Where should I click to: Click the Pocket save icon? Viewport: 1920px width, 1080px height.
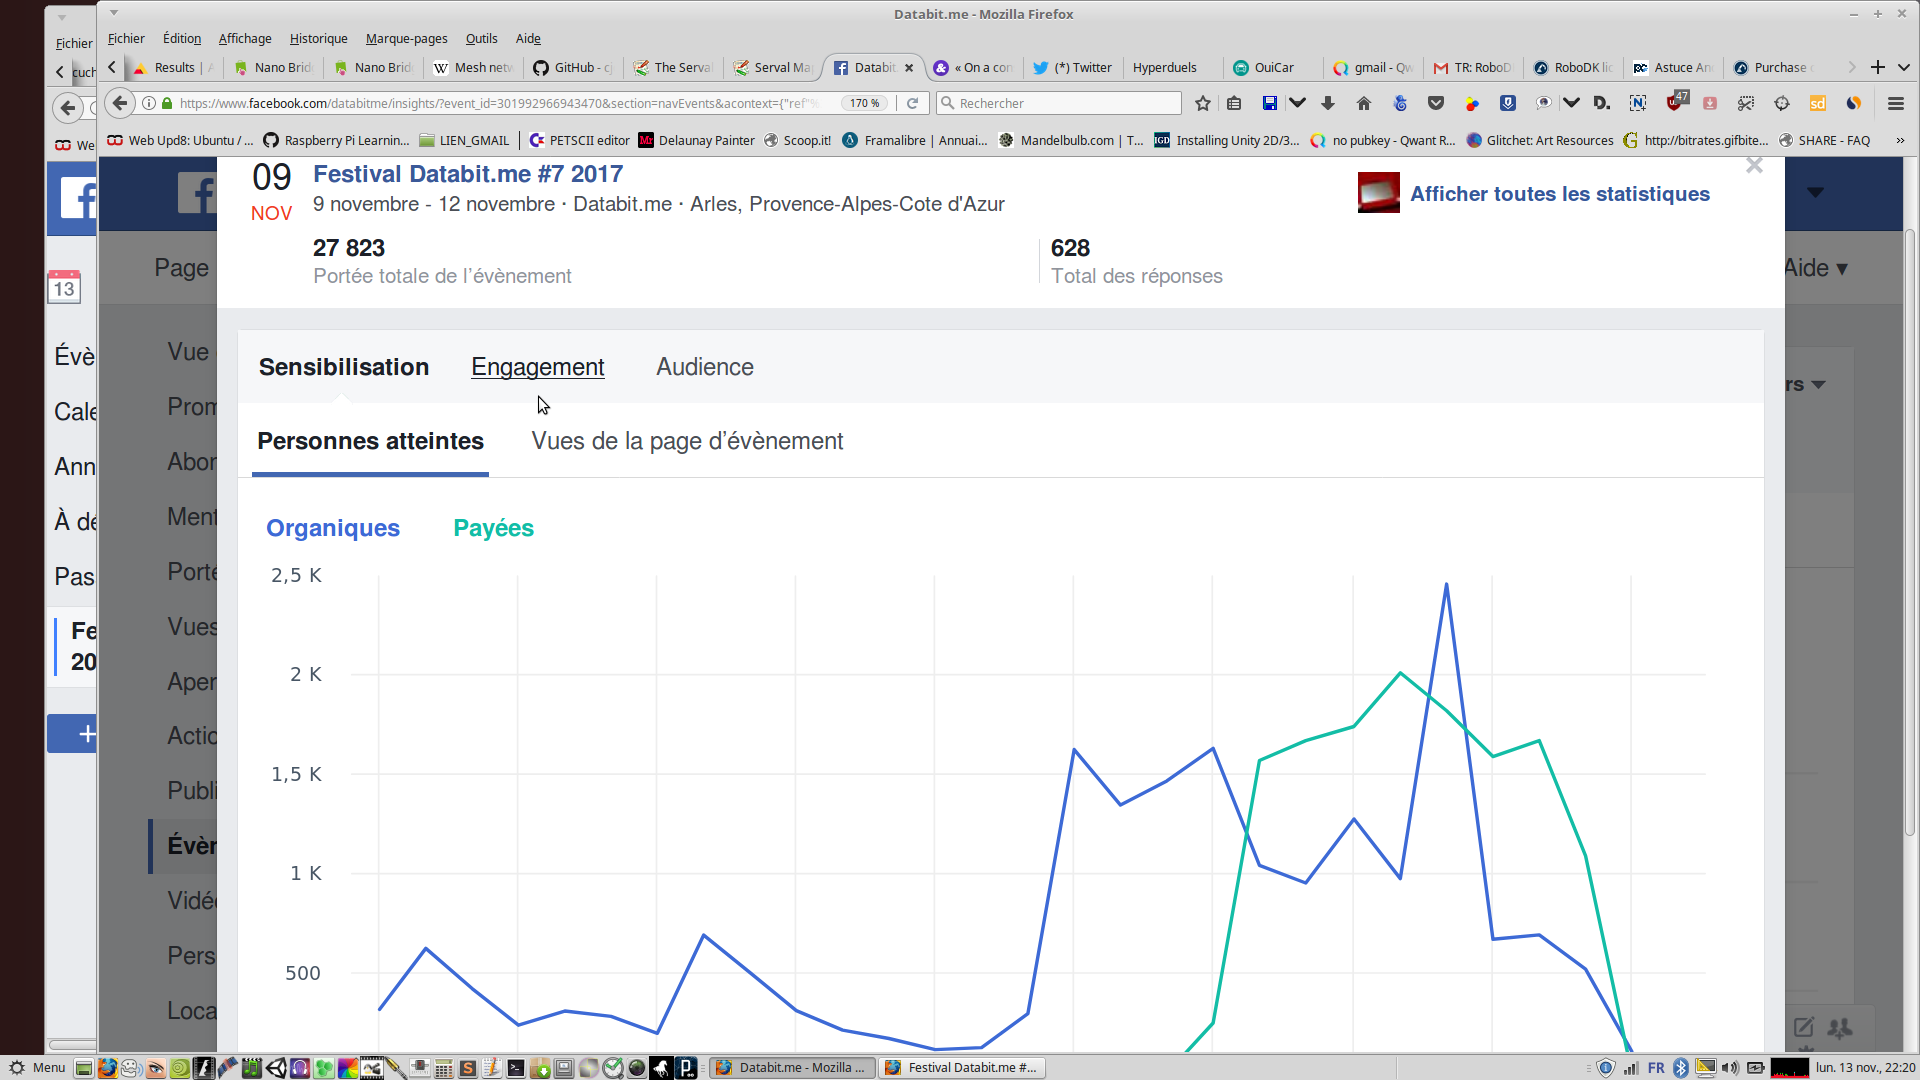coord(1436,103)
